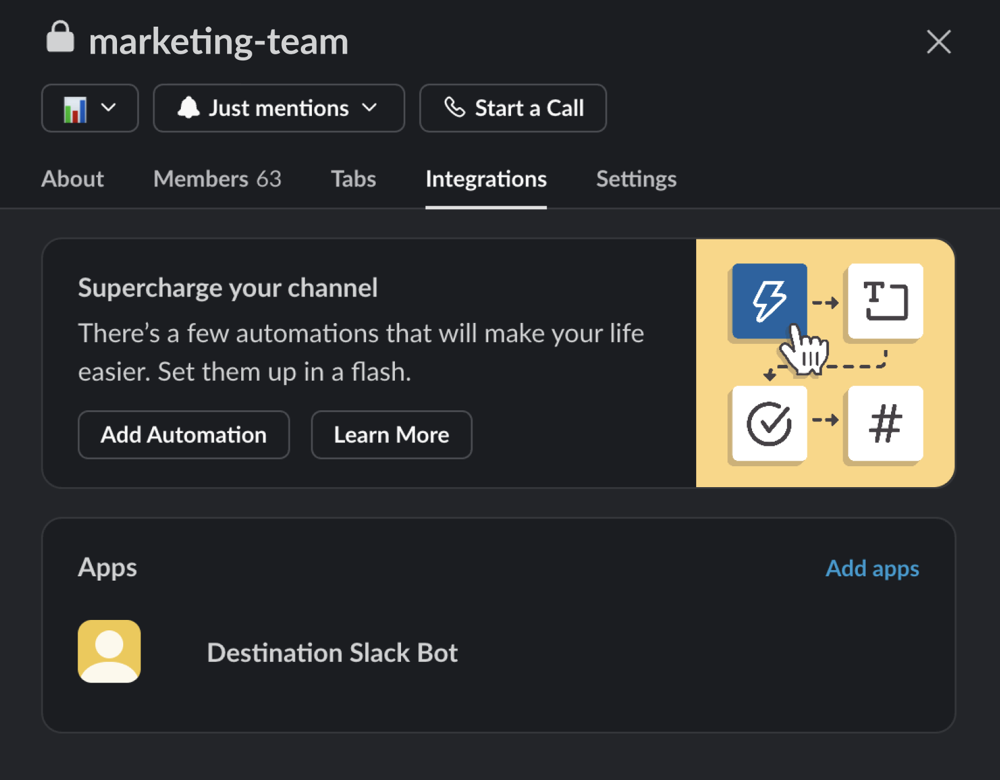
Task: Open Add apps link
Action: click(872, 568)
